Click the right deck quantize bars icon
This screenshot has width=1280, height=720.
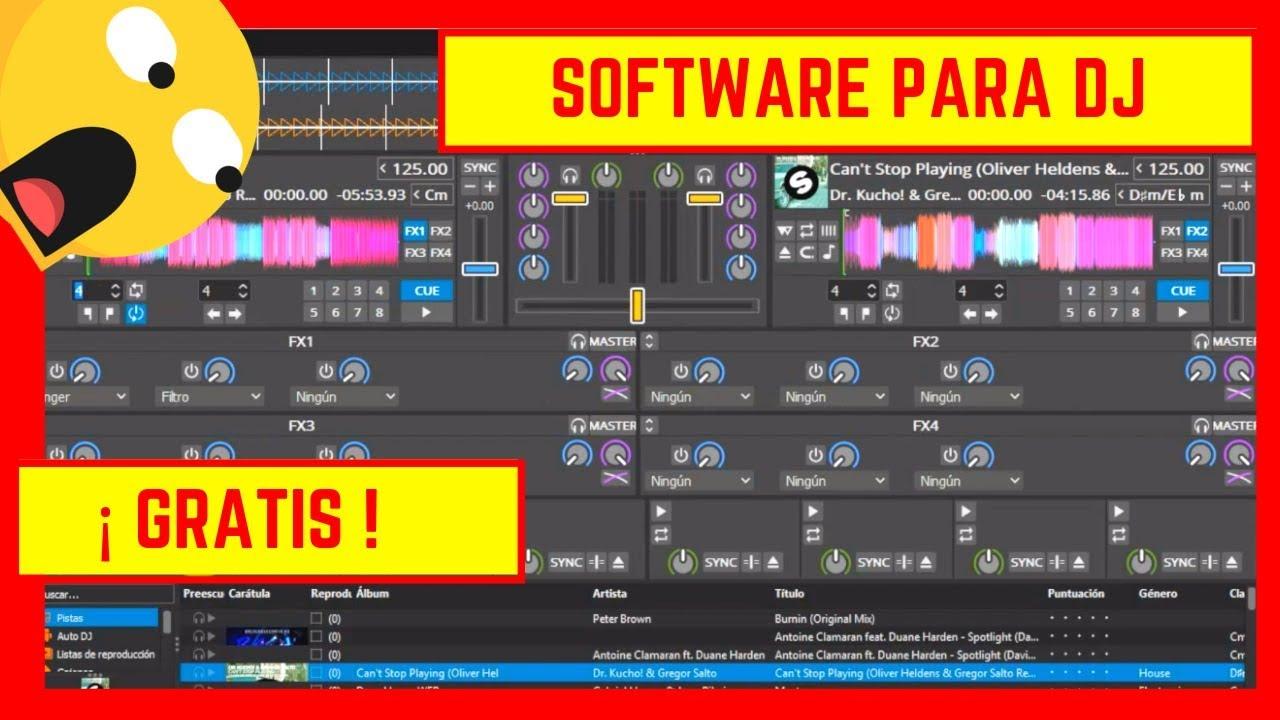(x=828, y=231)
